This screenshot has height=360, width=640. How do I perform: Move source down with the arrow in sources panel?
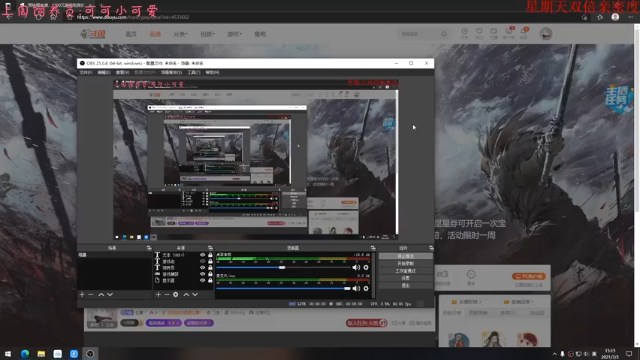click(x=195, y=294)
